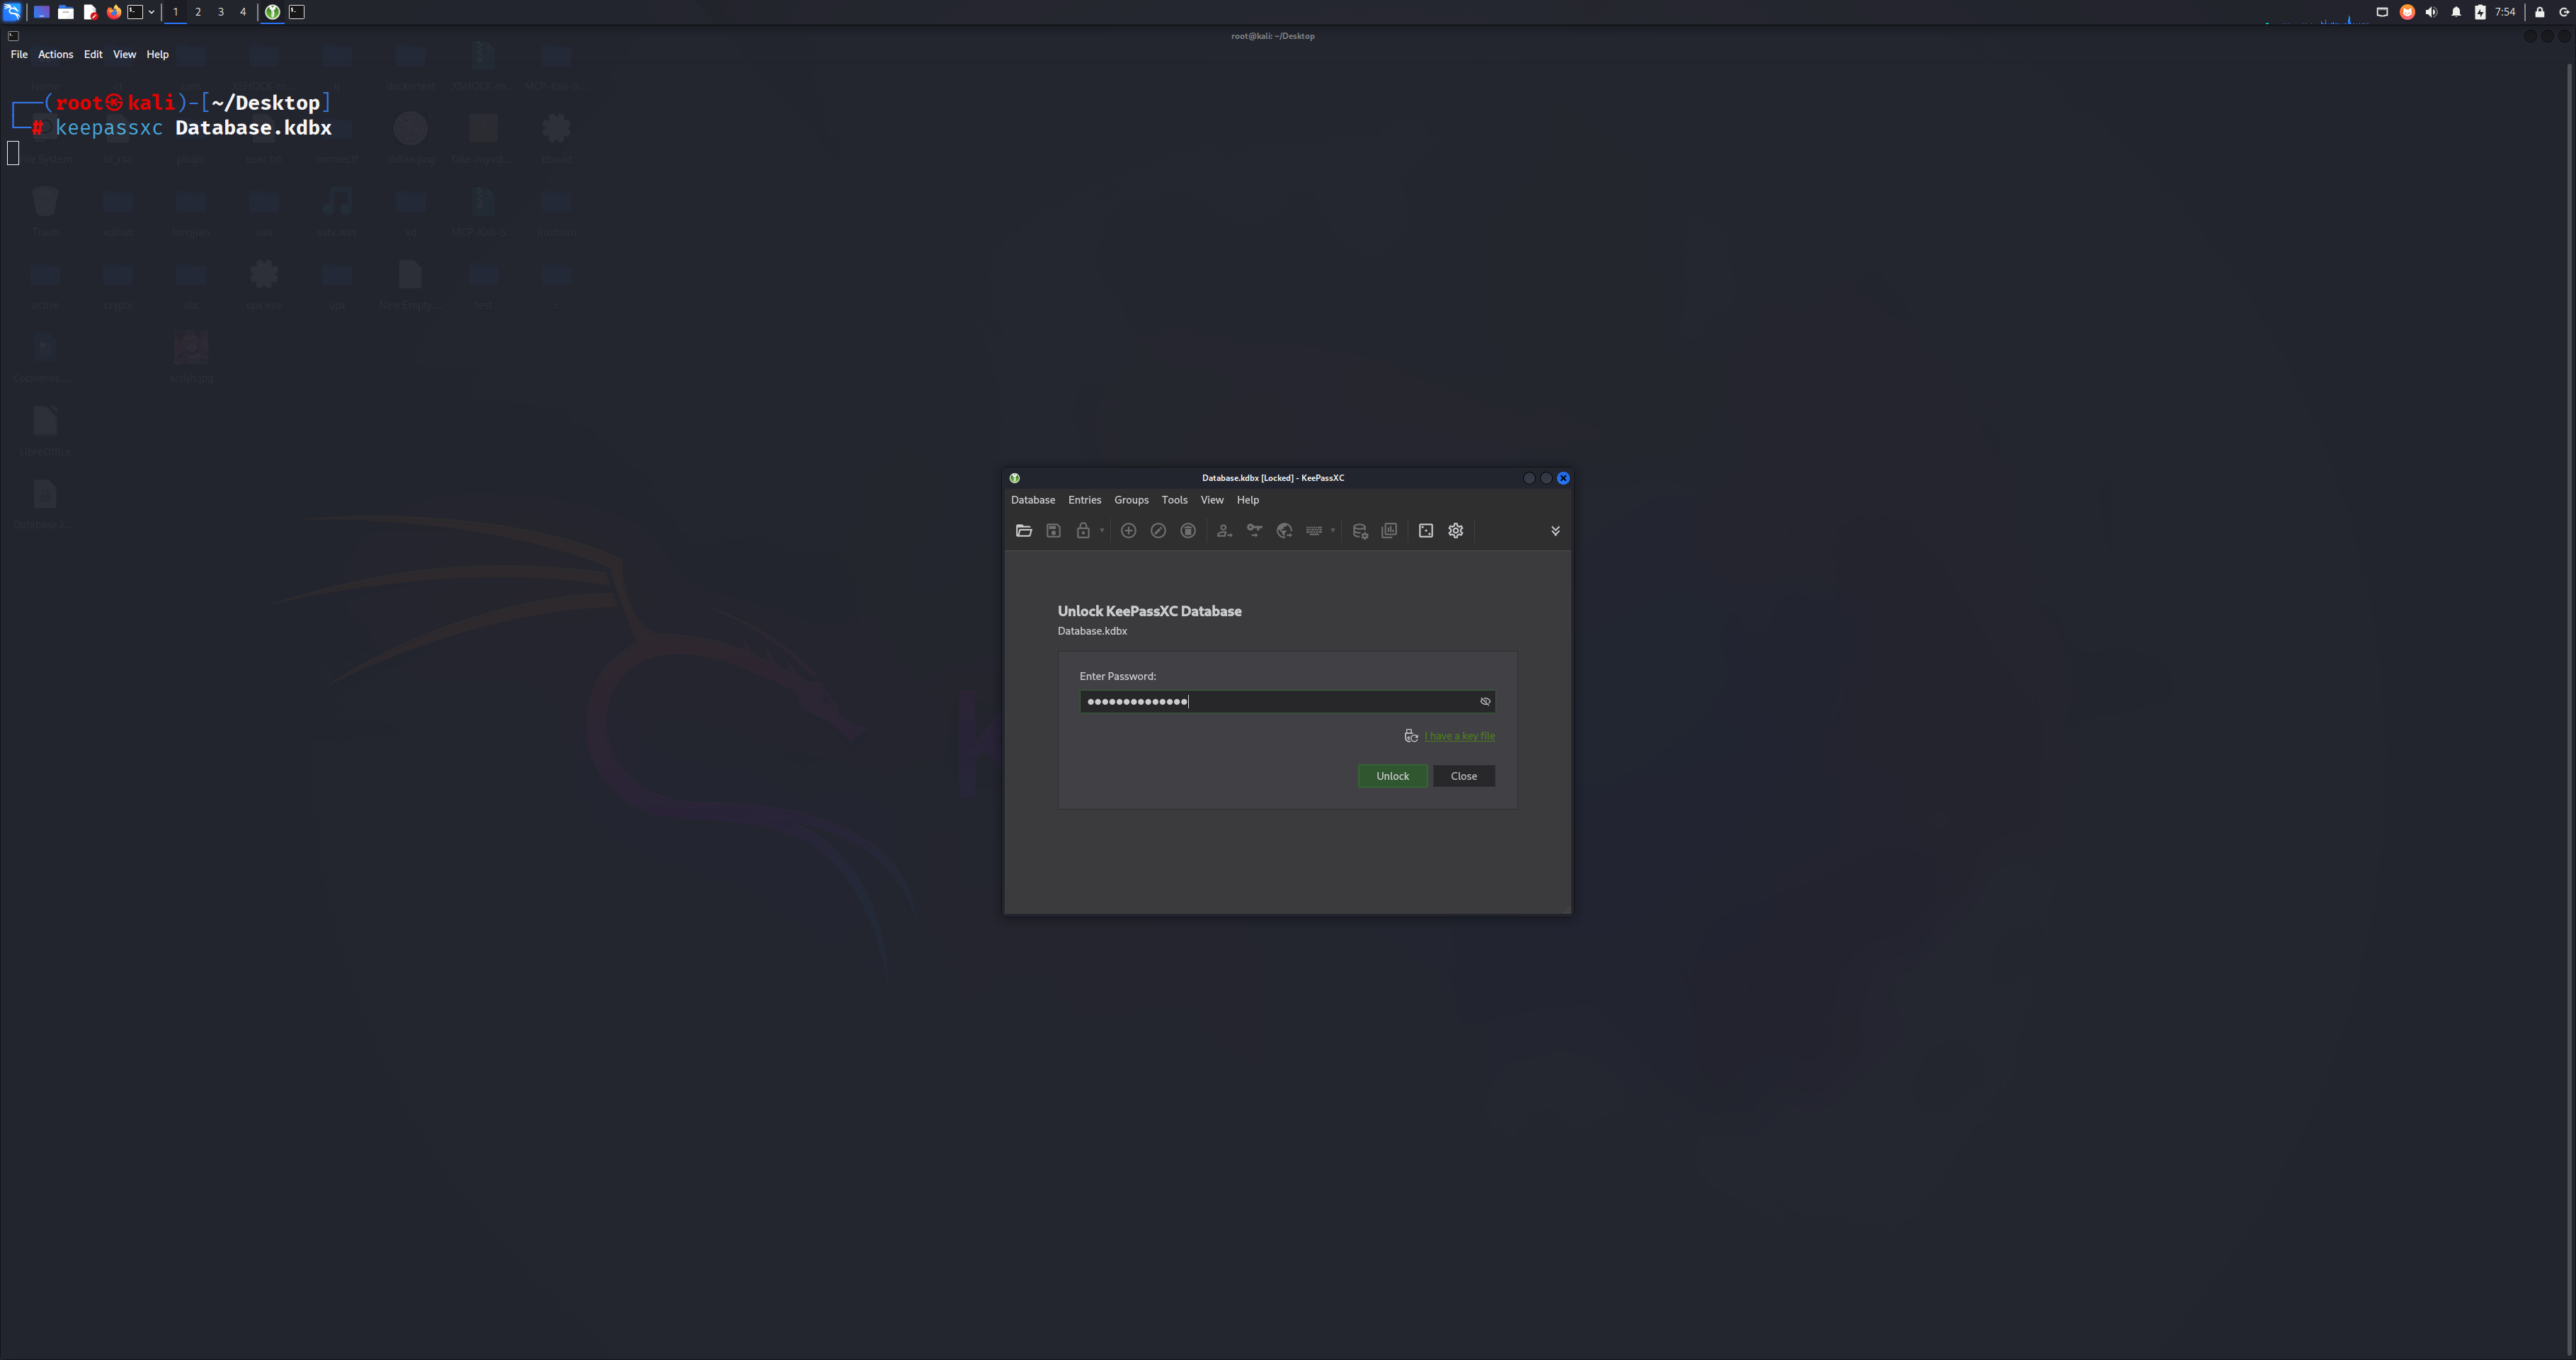Click the battery power tray icon
Image resolution: width=2576 pixels, height=1360 pixels.
pos(2480,12)
